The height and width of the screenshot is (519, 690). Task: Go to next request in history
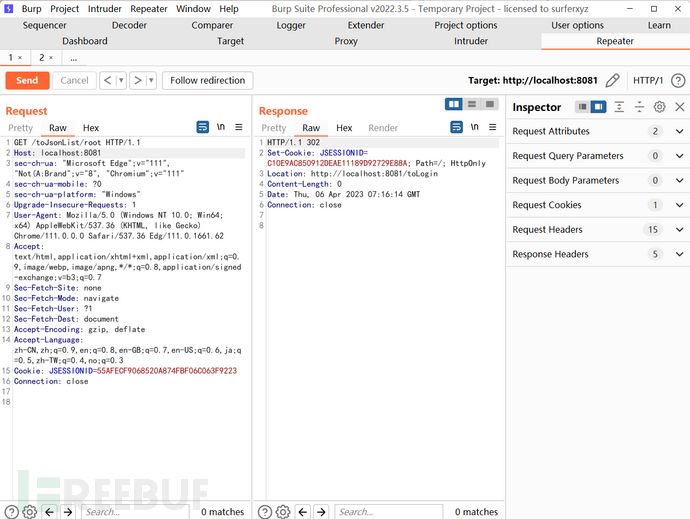click(x=138, y=81)
